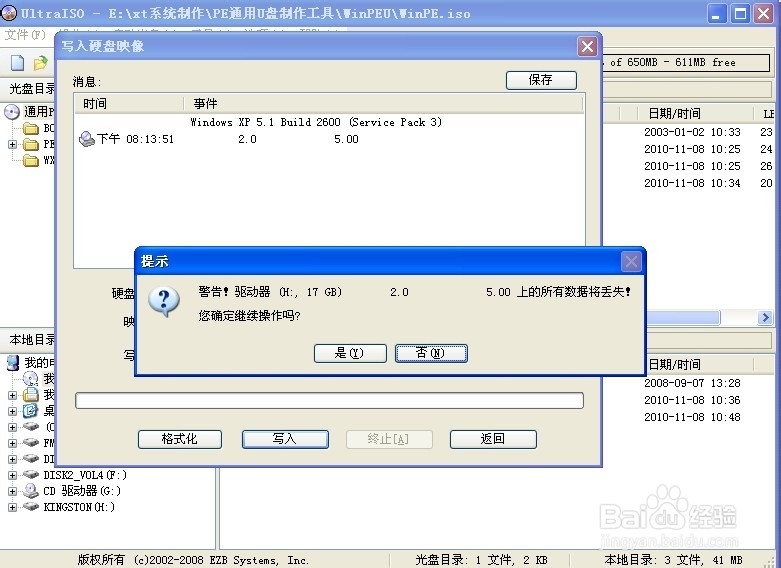
Task: Select the CD 驱动器 (G:) drive icon
Action: pyautogui.click(x=31, y=491)
